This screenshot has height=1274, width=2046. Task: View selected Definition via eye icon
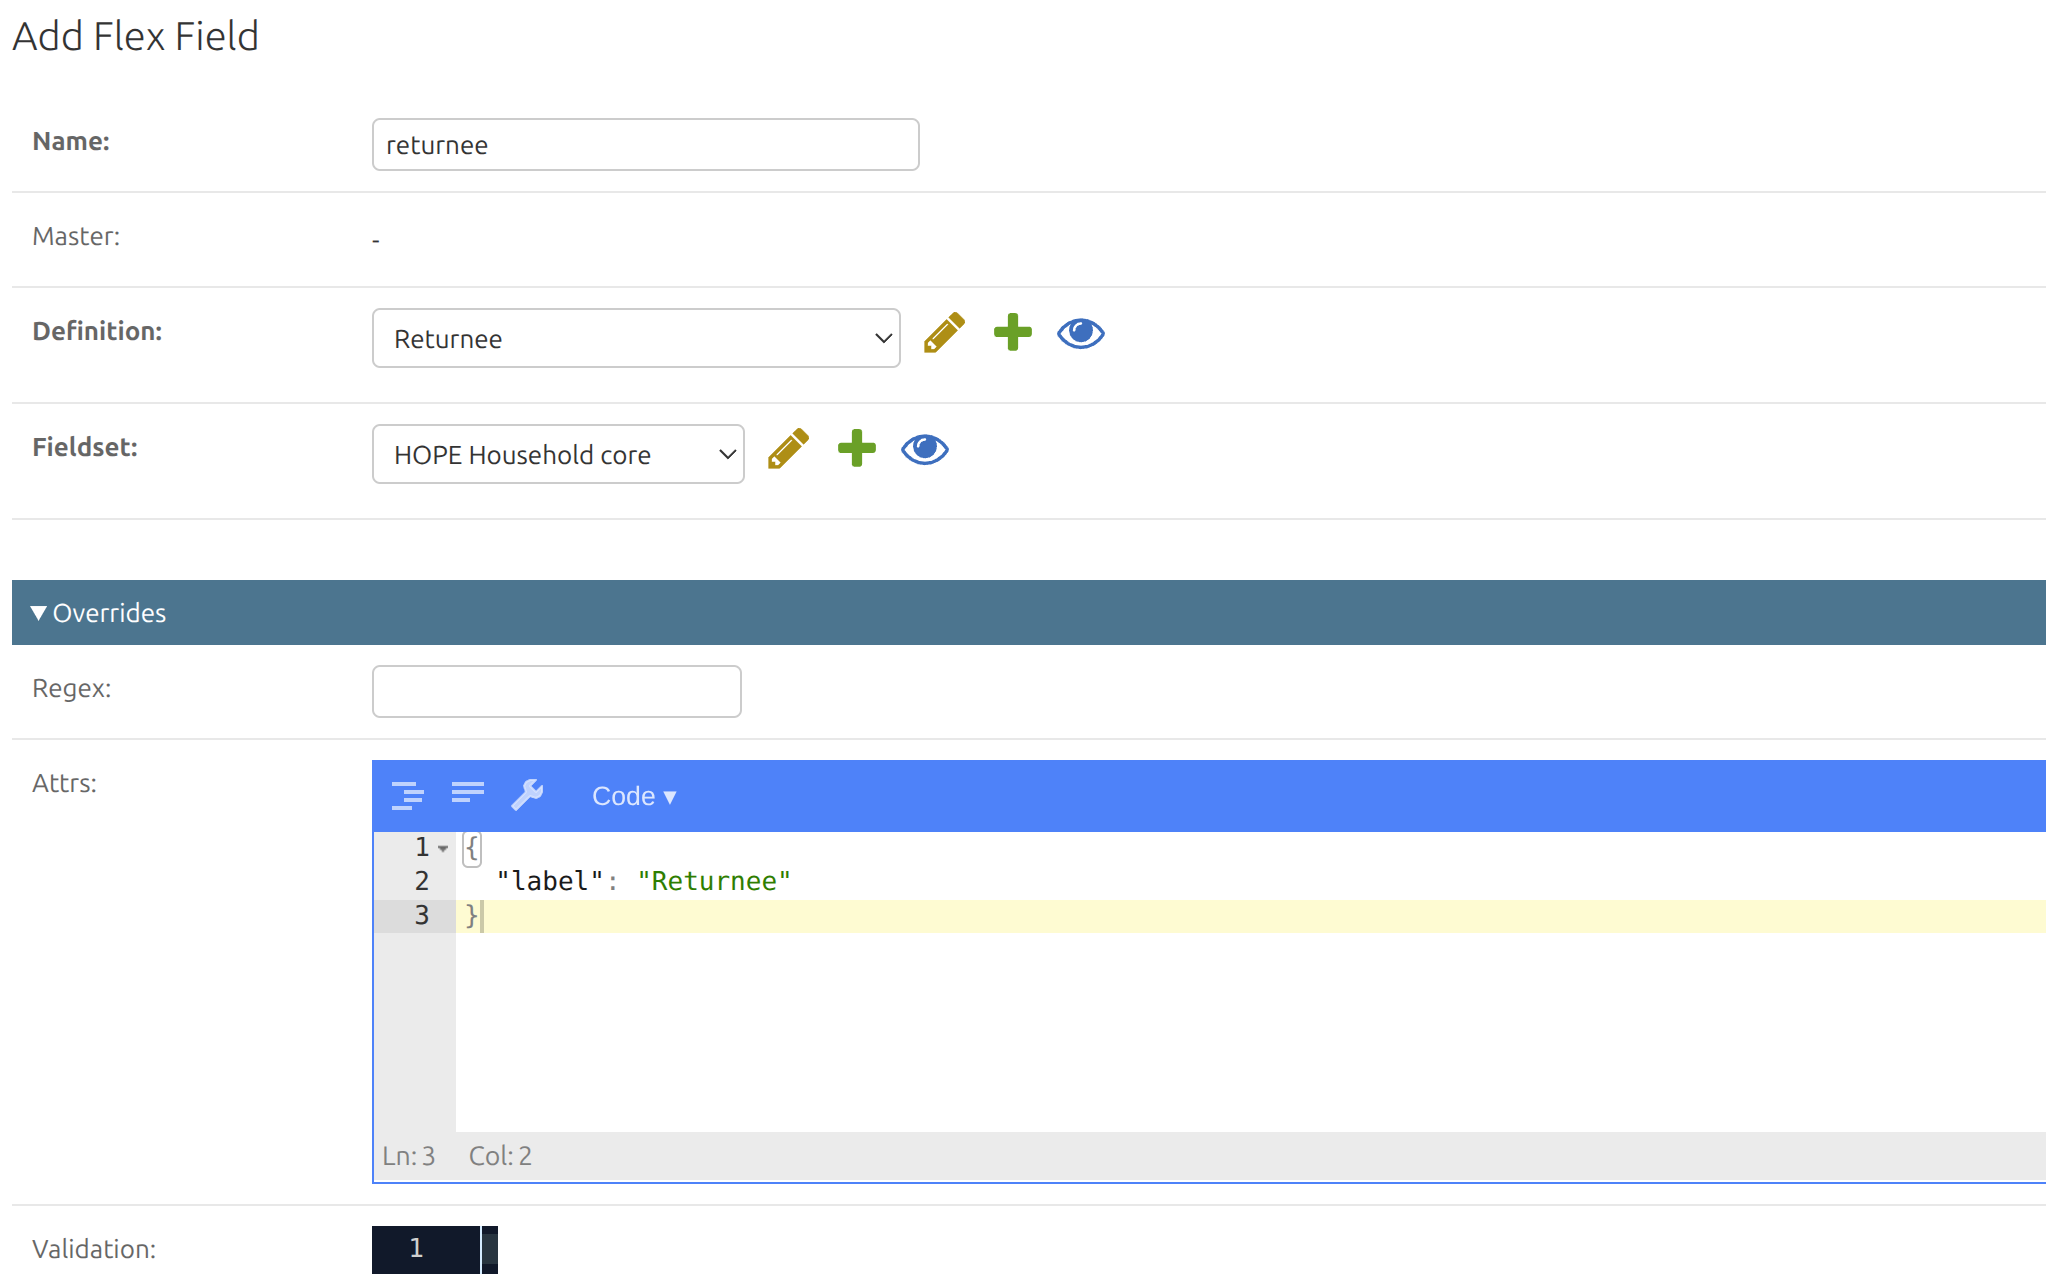pos(1080,333)
